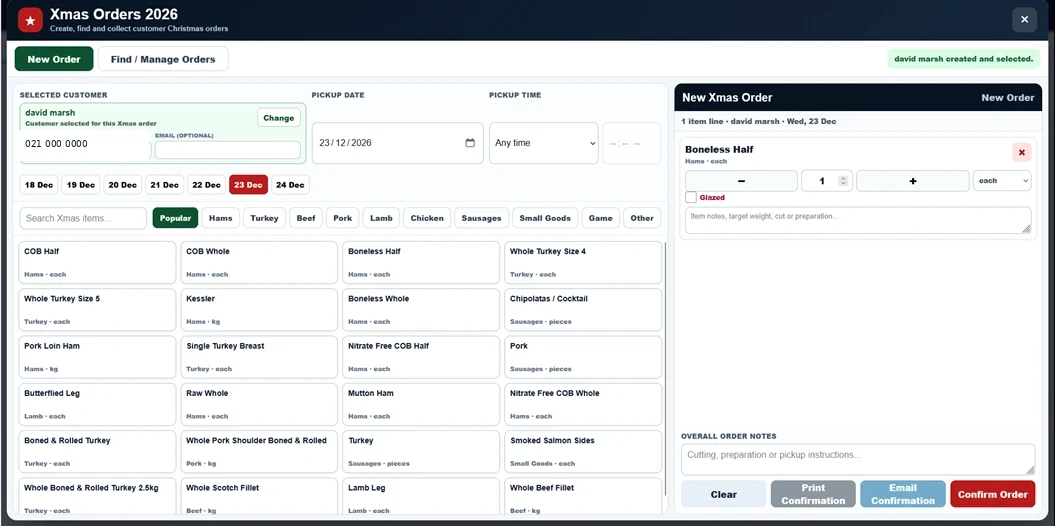The height and width of the screenshot is (526, 1055).
Task: Click the custom pickup time field
Action: coord(631,143)
